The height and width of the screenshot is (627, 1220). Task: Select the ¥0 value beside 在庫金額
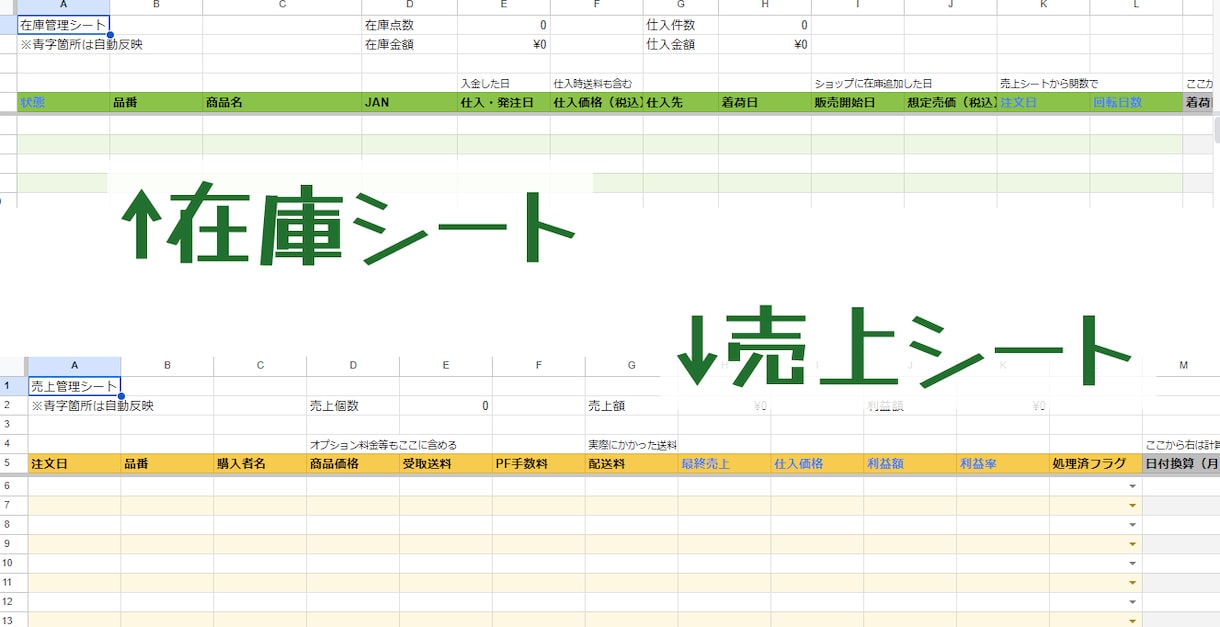(x=503, y=44)
